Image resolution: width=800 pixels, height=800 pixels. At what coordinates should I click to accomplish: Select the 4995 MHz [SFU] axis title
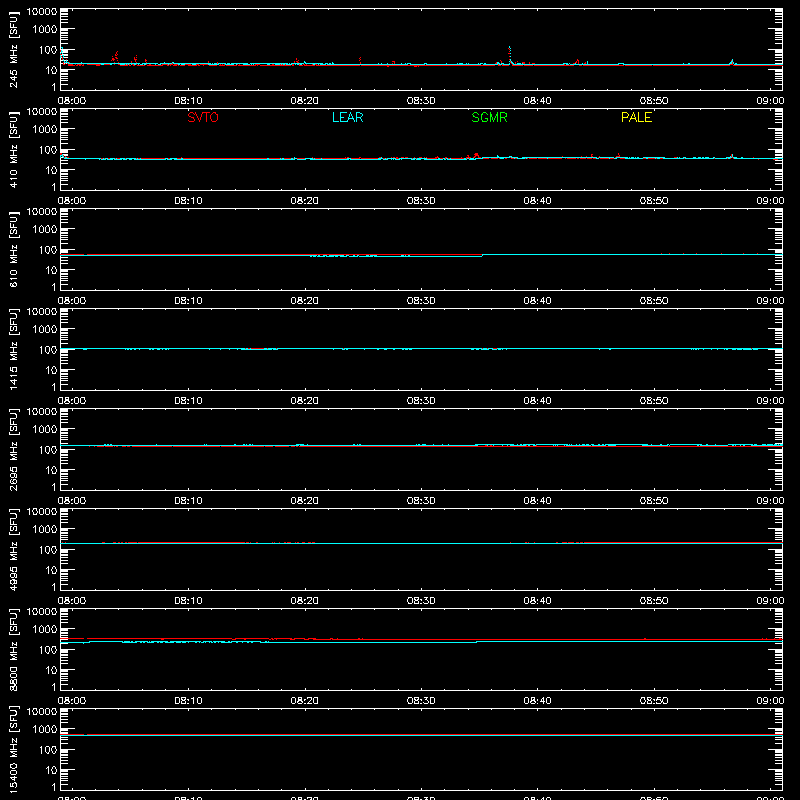13,549
